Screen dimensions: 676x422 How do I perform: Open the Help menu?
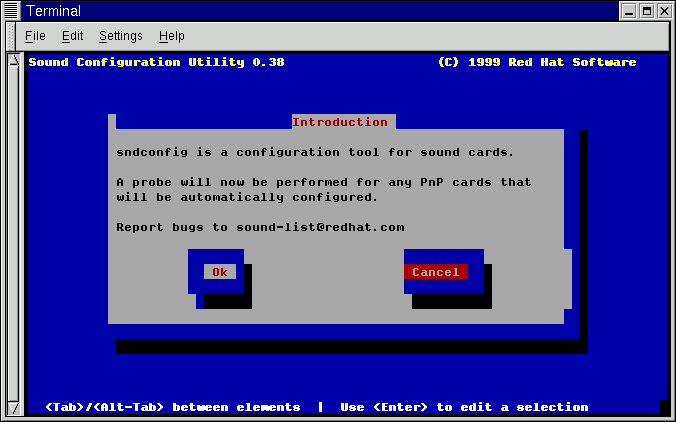[172, 36]
